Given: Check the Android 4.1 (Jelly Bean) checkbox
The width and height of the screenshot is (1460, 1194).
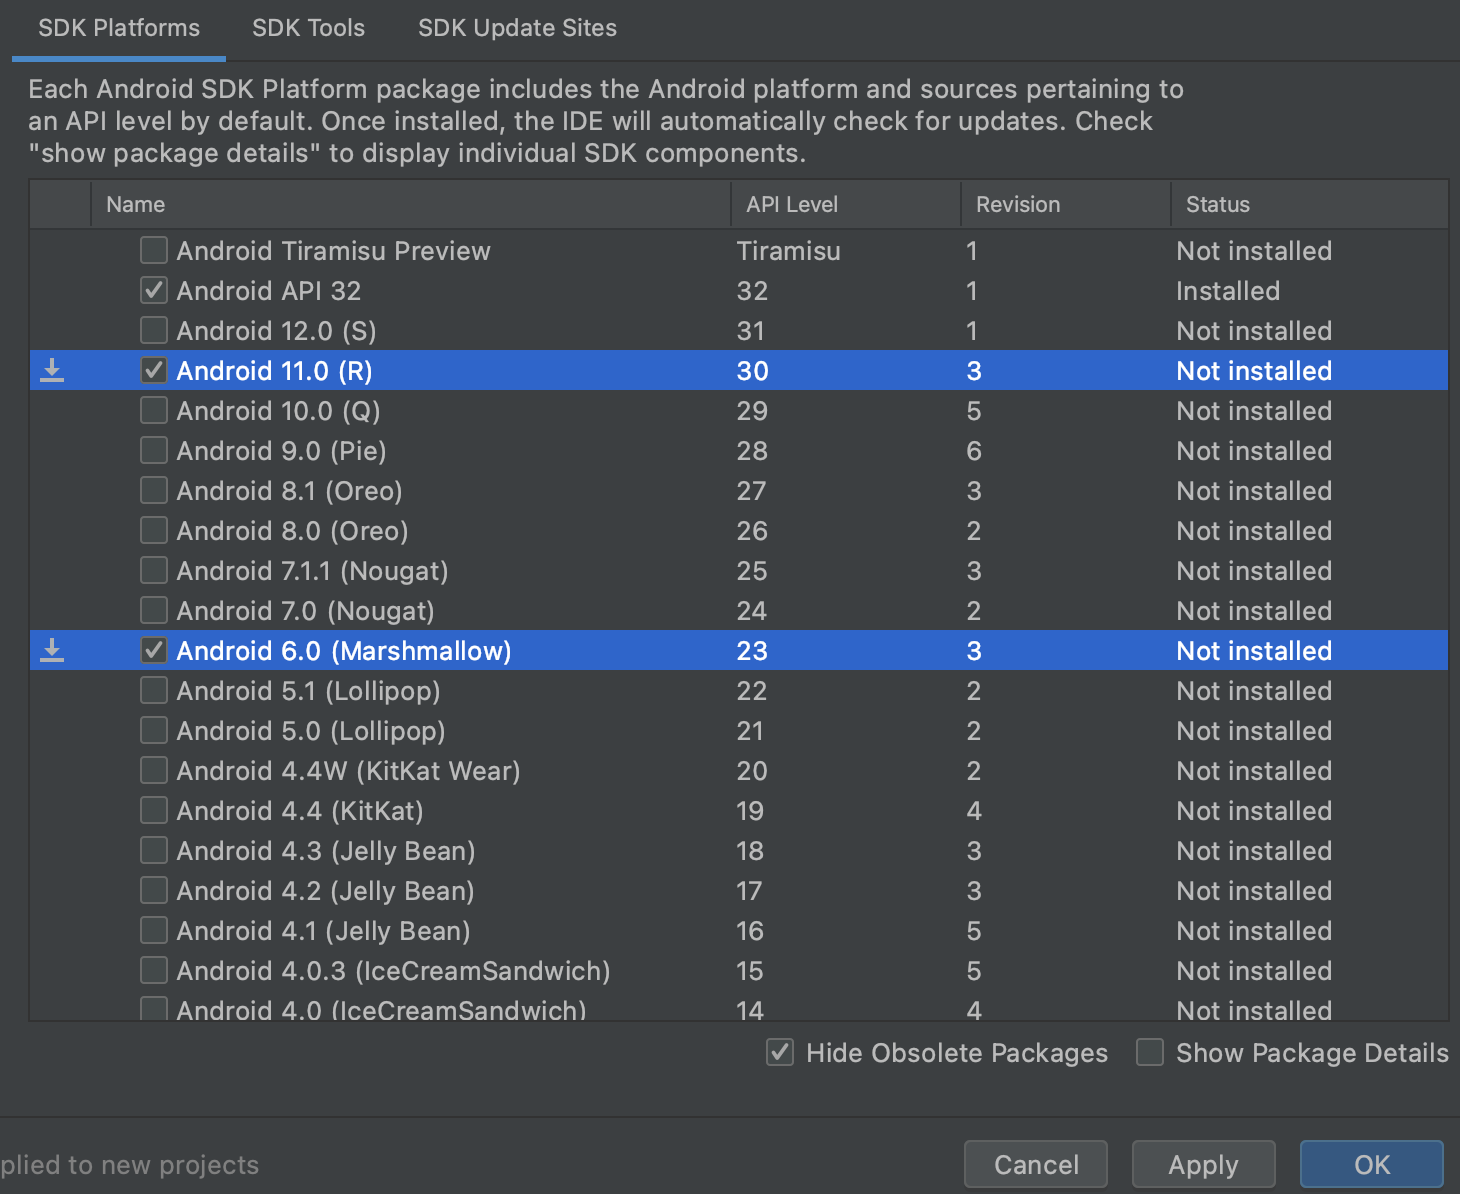Looking at the screenshot, I should click(154, 930).
